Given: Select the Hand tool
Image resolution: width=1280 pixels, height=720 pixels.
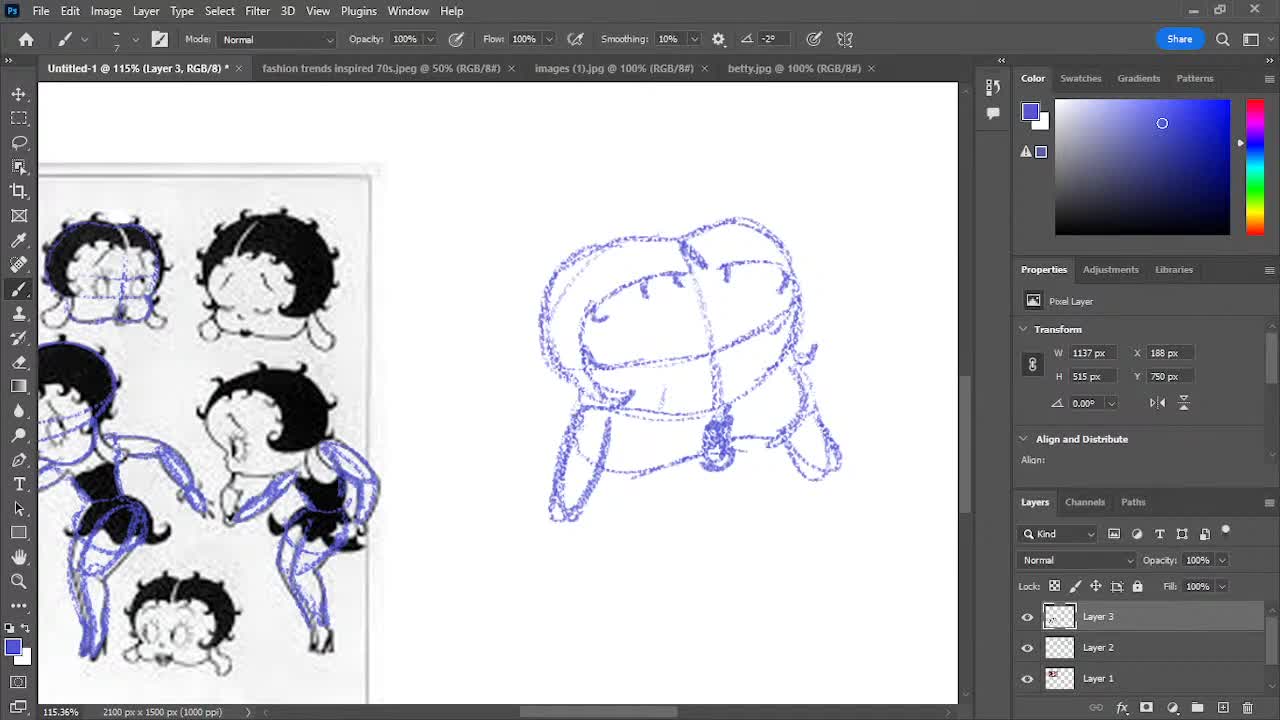Looking at the screenshot, I should pos(19,557).
